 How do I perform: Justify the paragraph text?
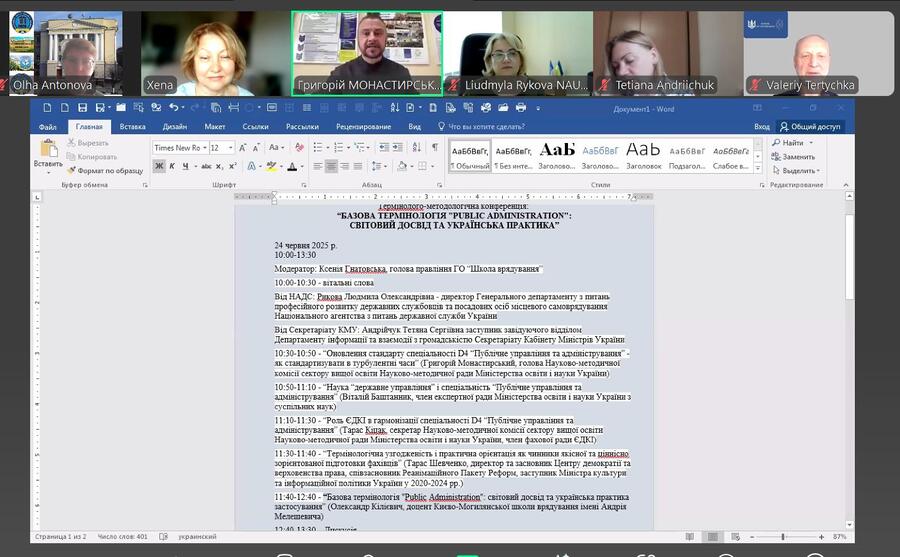point(358,167)
